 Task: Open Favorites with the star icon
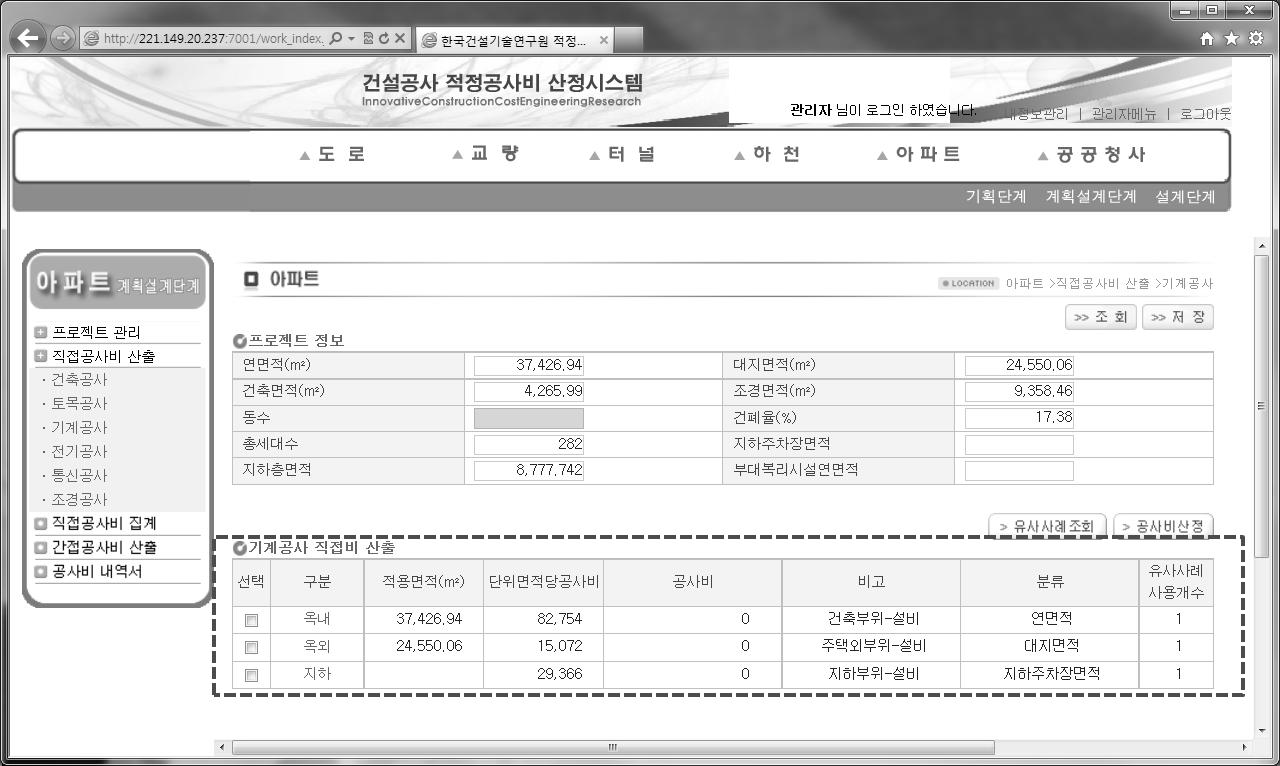pos(1231,38)
